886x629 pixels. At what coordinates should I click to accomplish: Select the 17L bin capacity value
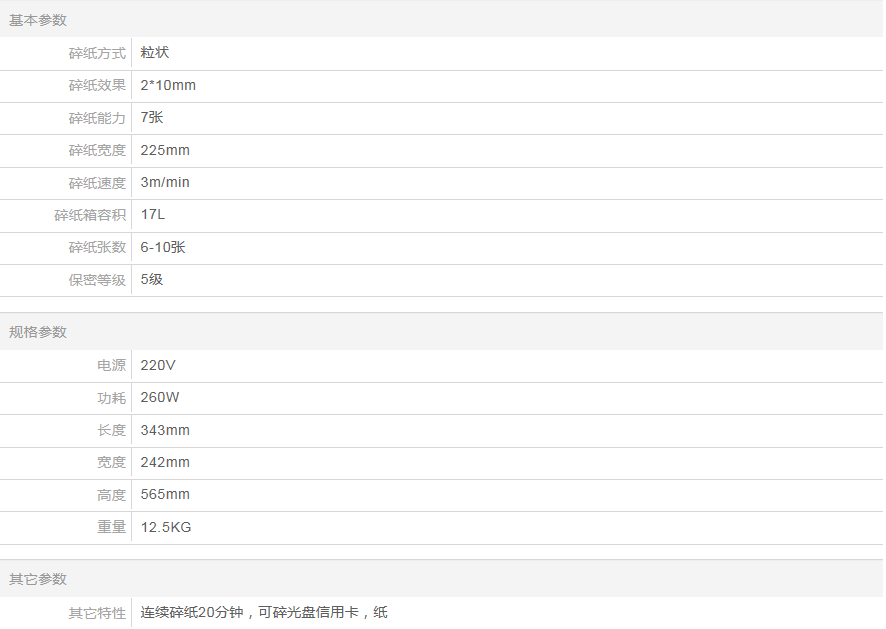tap(153, 215)
